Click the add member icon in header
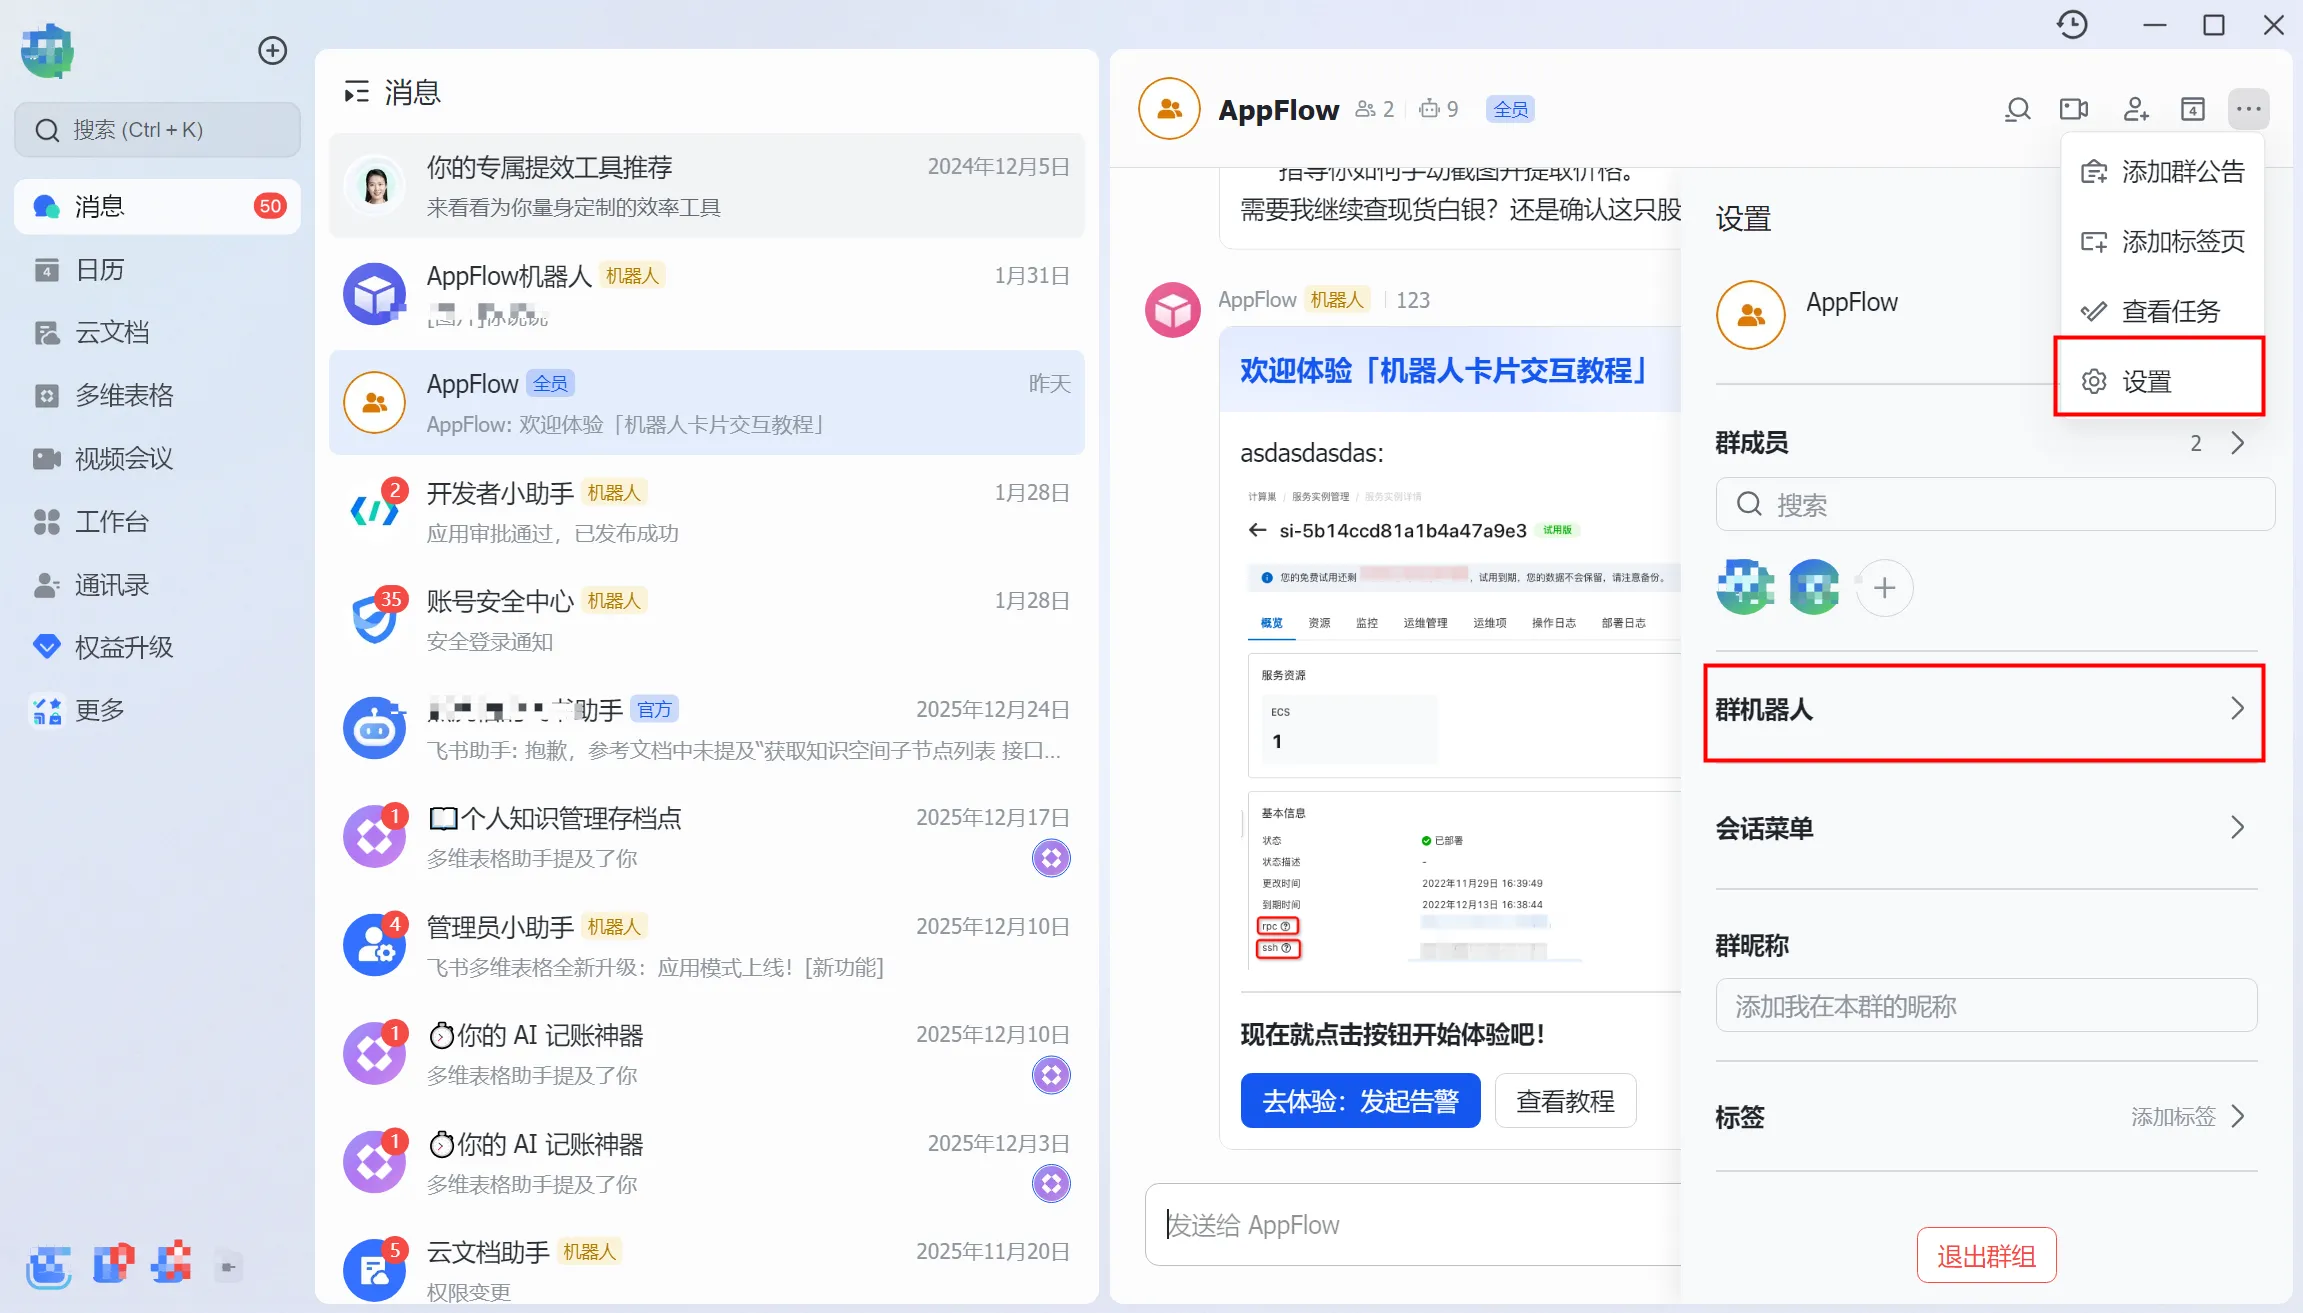 [2135, 109]
